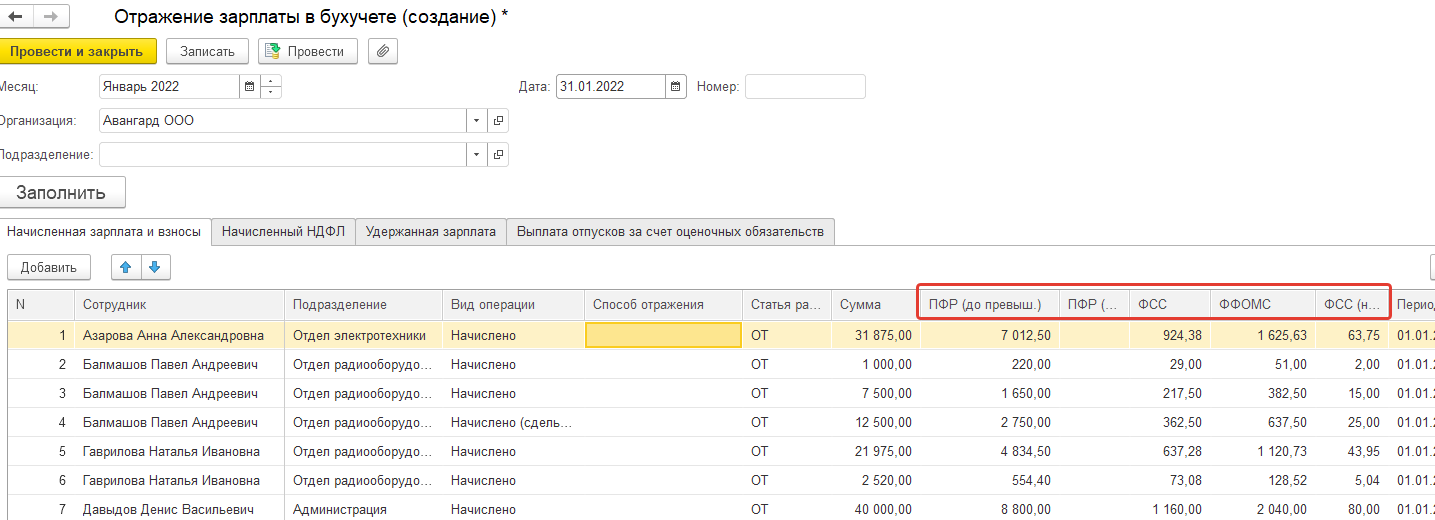Viewport: 1435px width, 520px height.
Task: Click the 1 120,73 ФФОМС cell
Action: (1263, 452)
